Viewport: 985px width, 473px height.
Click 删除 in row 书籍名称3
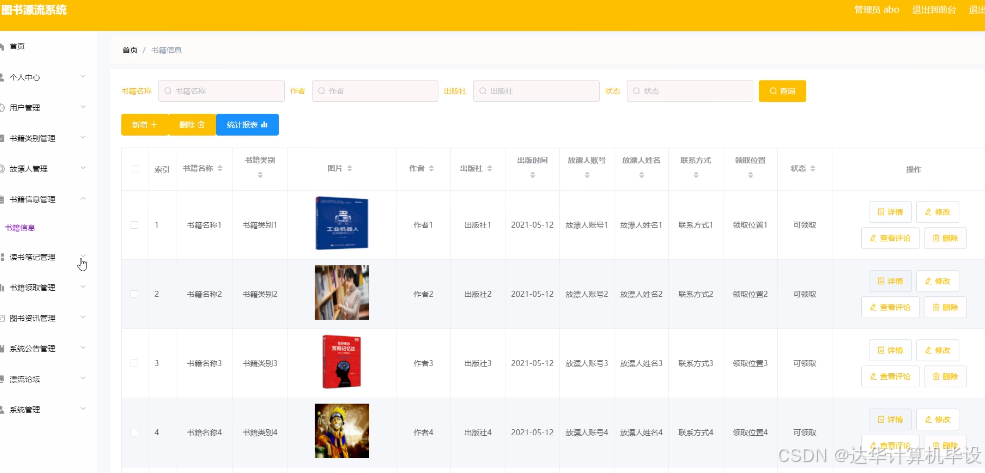pos(945,376)
